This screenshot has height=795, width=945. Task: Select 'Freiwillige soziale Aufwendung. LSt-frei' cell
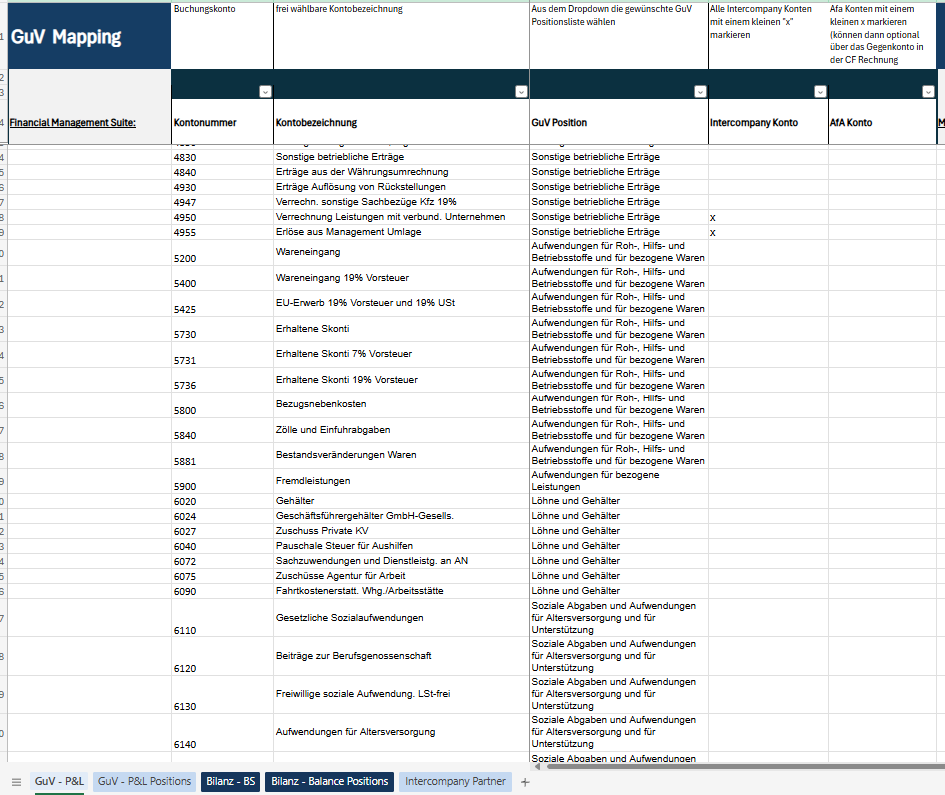(401, 694)
